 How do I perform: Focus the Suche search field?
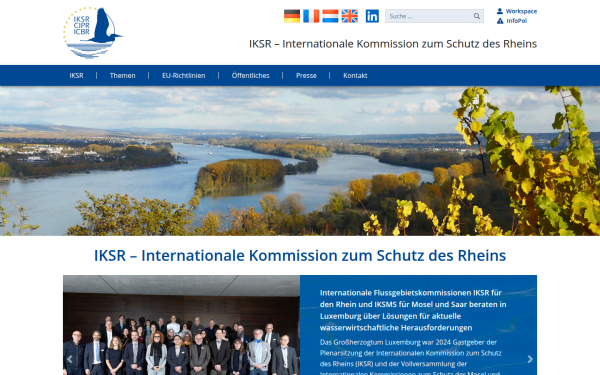[x=434, y=16]
